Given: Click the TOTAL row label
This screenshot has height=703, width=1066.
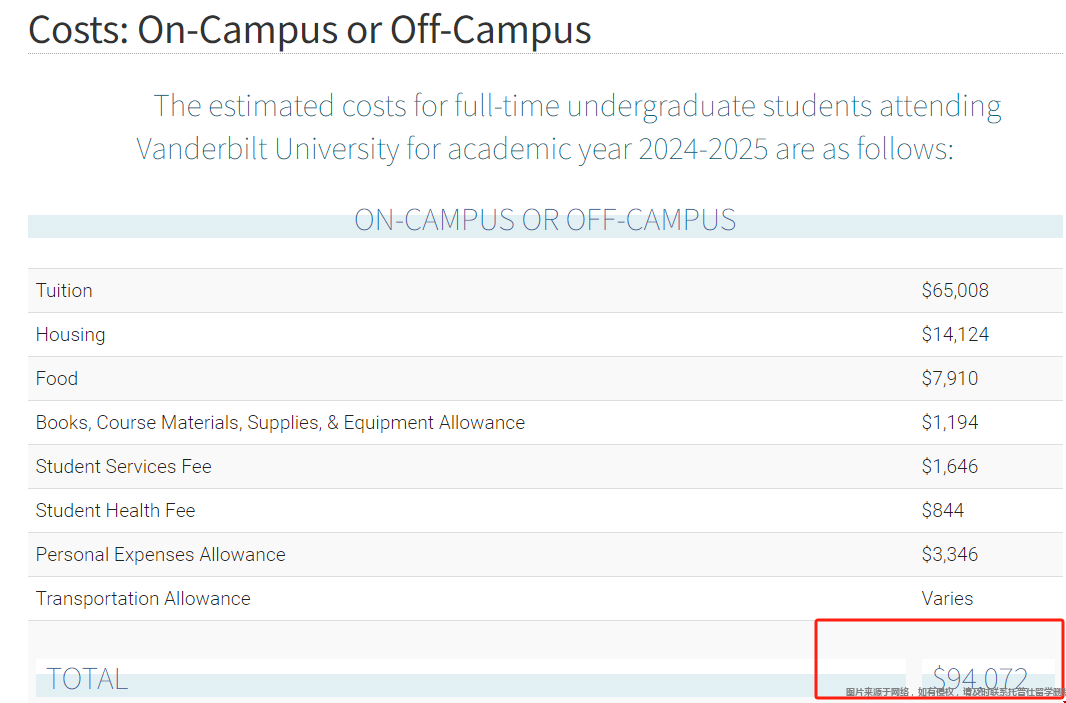Looking at the screenshot, I should click(87, 679).
